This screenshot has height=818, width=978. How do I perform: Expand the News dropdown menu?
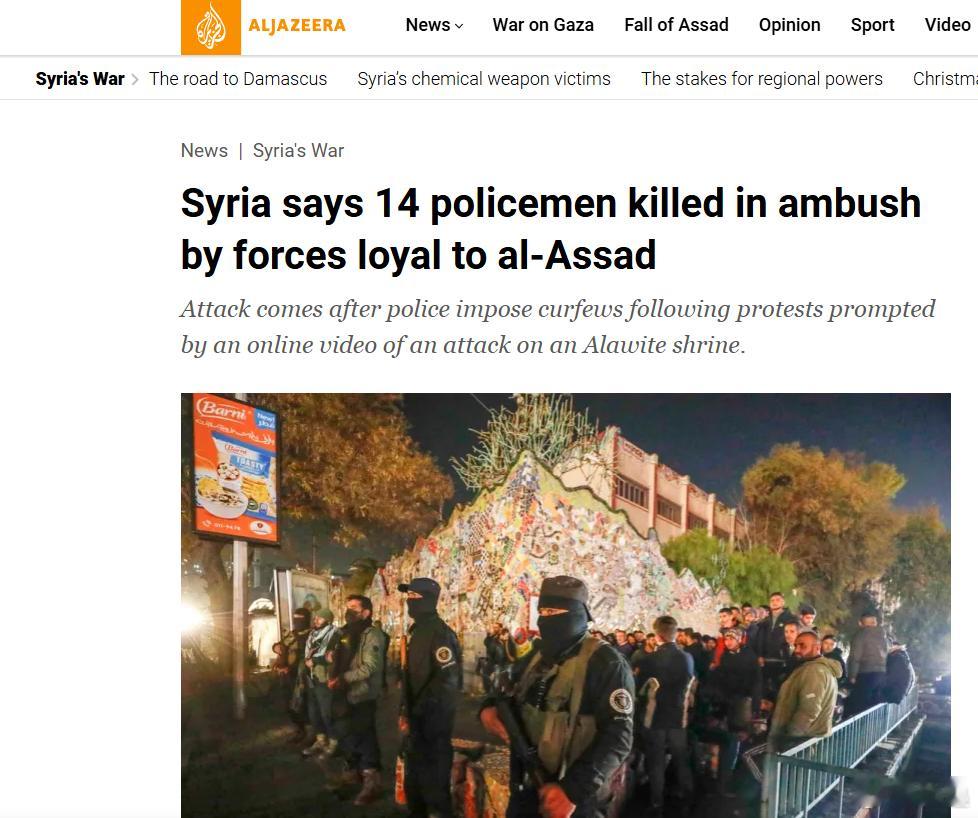point(434,25)
